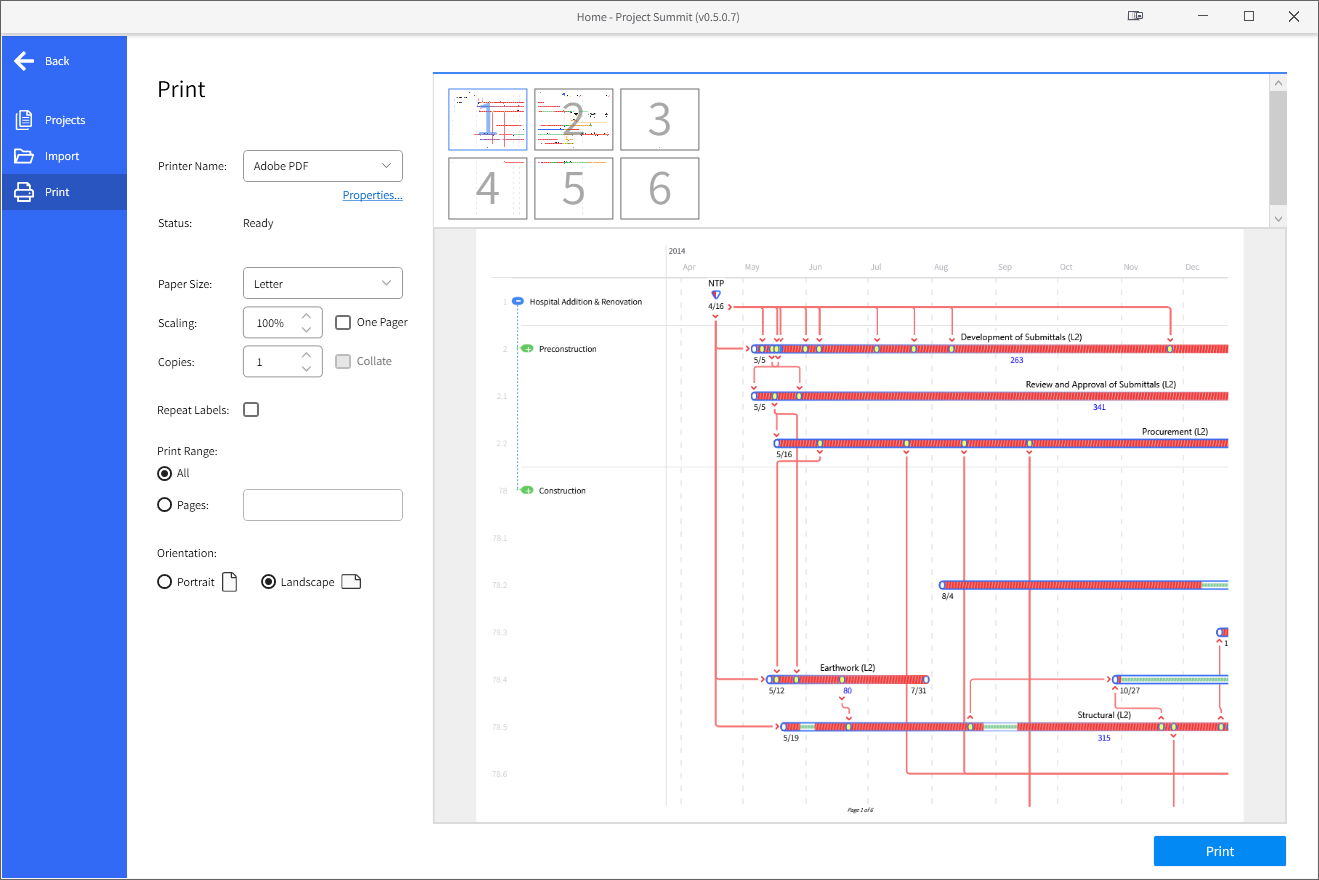Select the Print printer icon in sidebar
1319x880 pixels.
point(24,192)
